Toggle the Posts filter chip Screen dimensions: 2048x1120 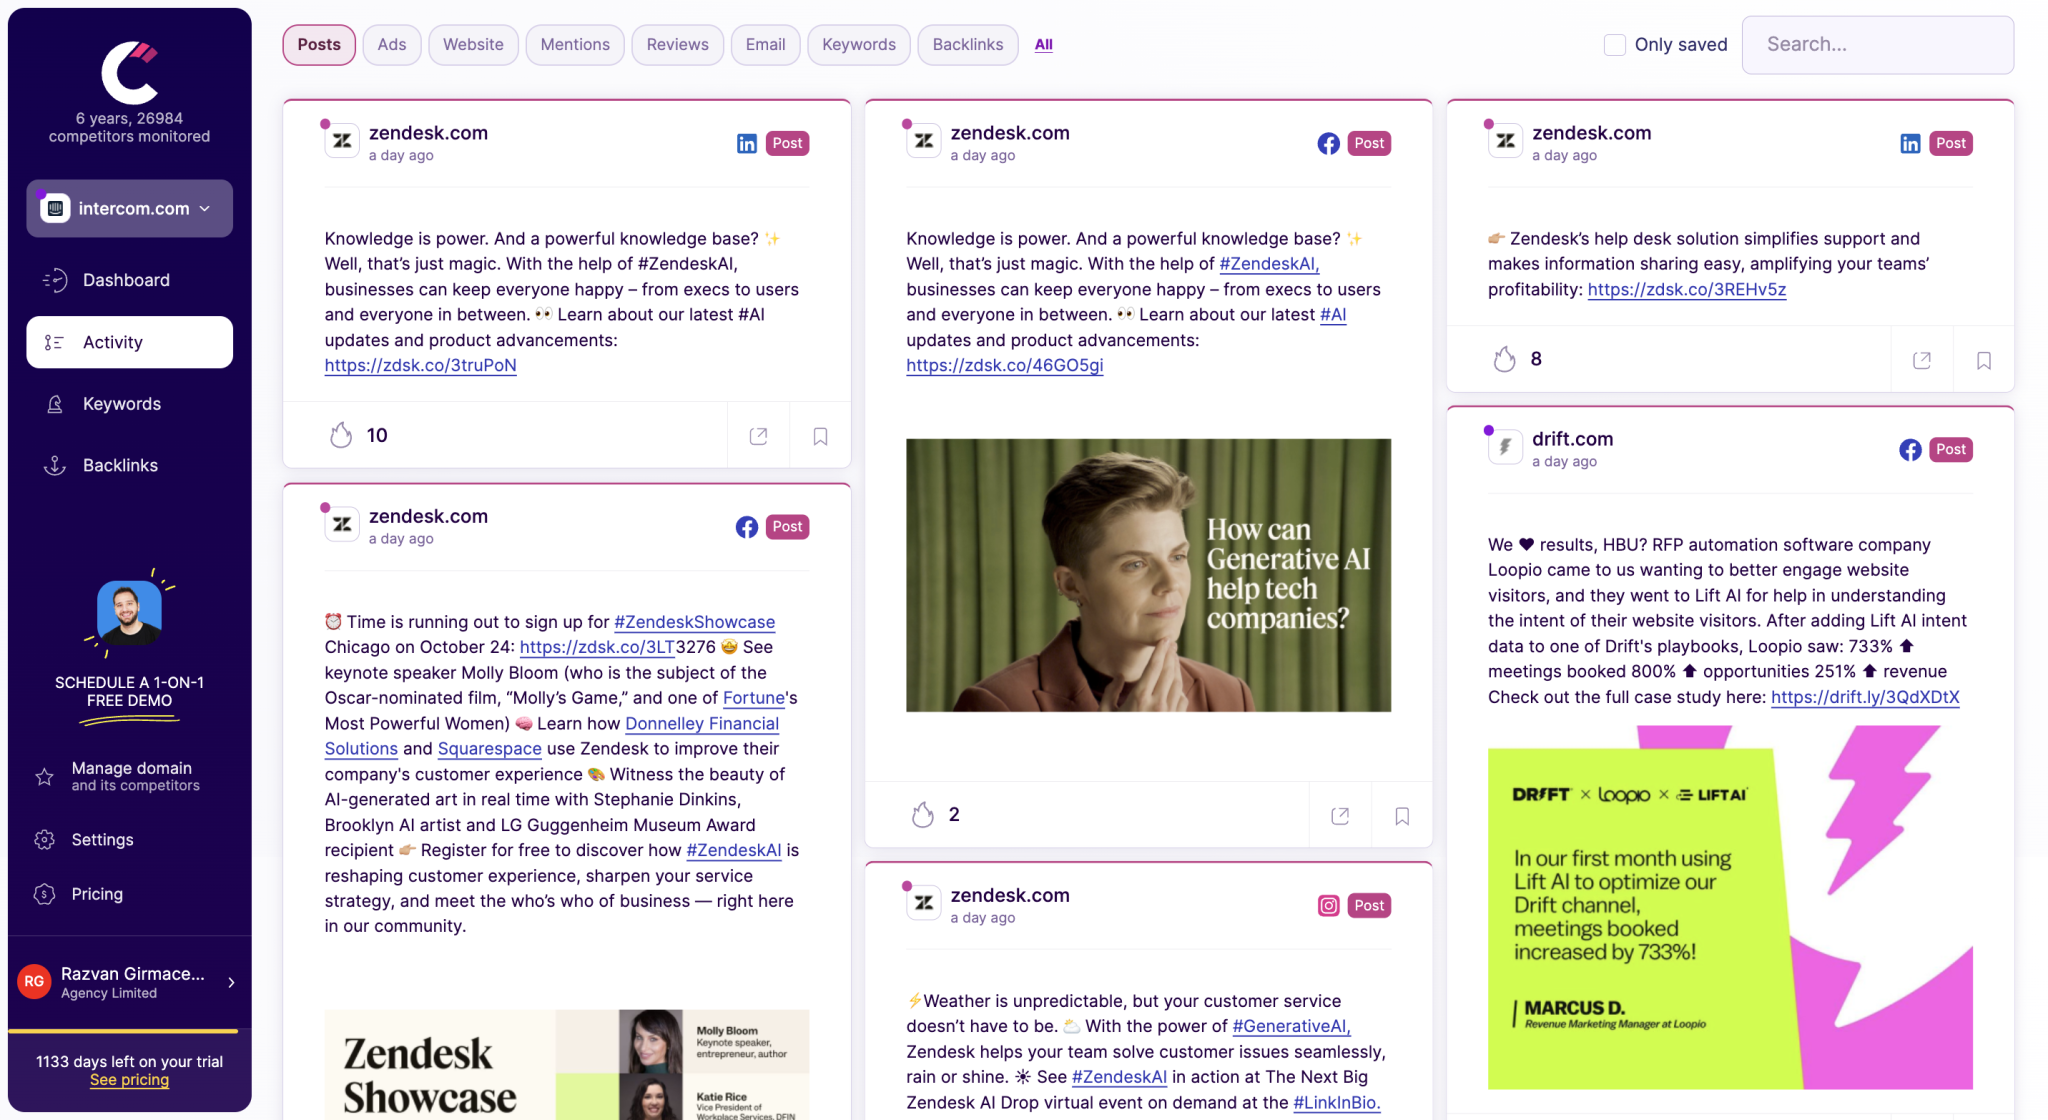(319, 45)
